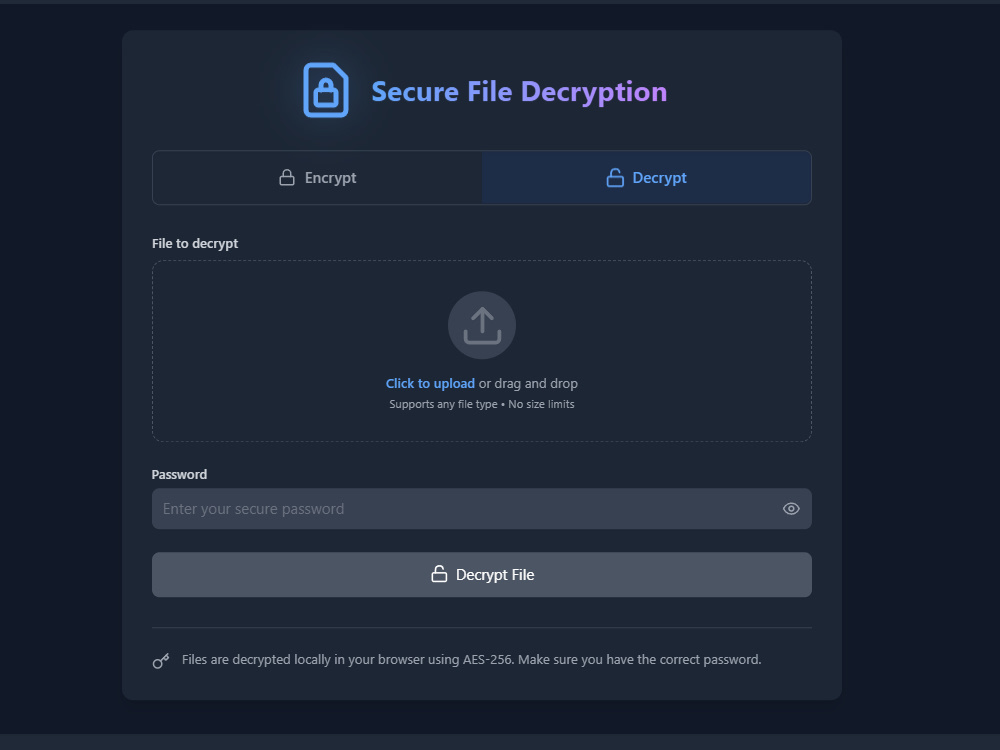Click 'Supports any file type • No size limits' text
The width and height of the screenshot is (1000, 750).
tap(482, 404)
